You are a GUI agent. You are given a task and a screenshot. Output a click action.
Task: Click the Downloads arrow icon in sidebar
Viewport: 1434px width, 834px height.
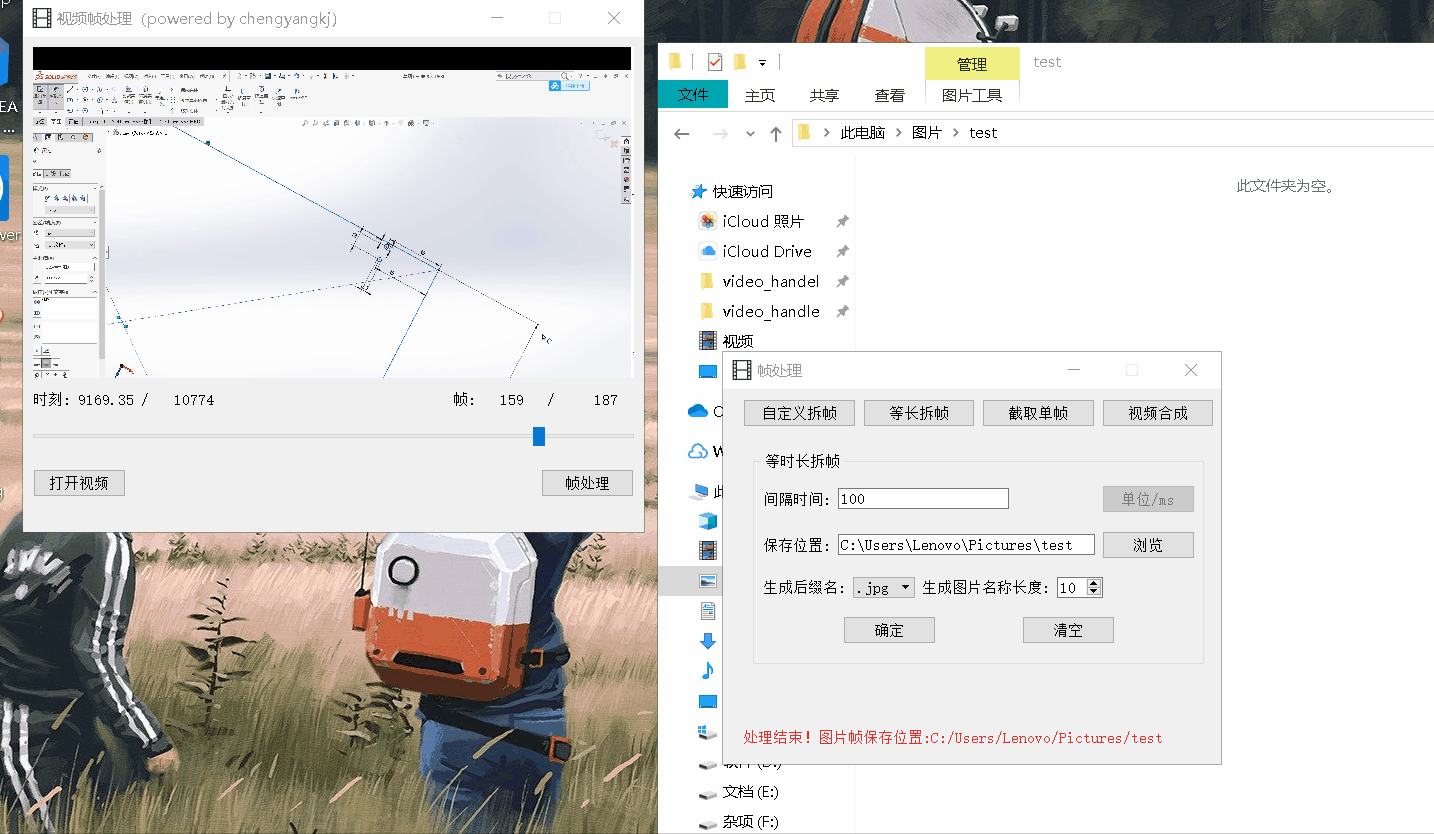708,641
